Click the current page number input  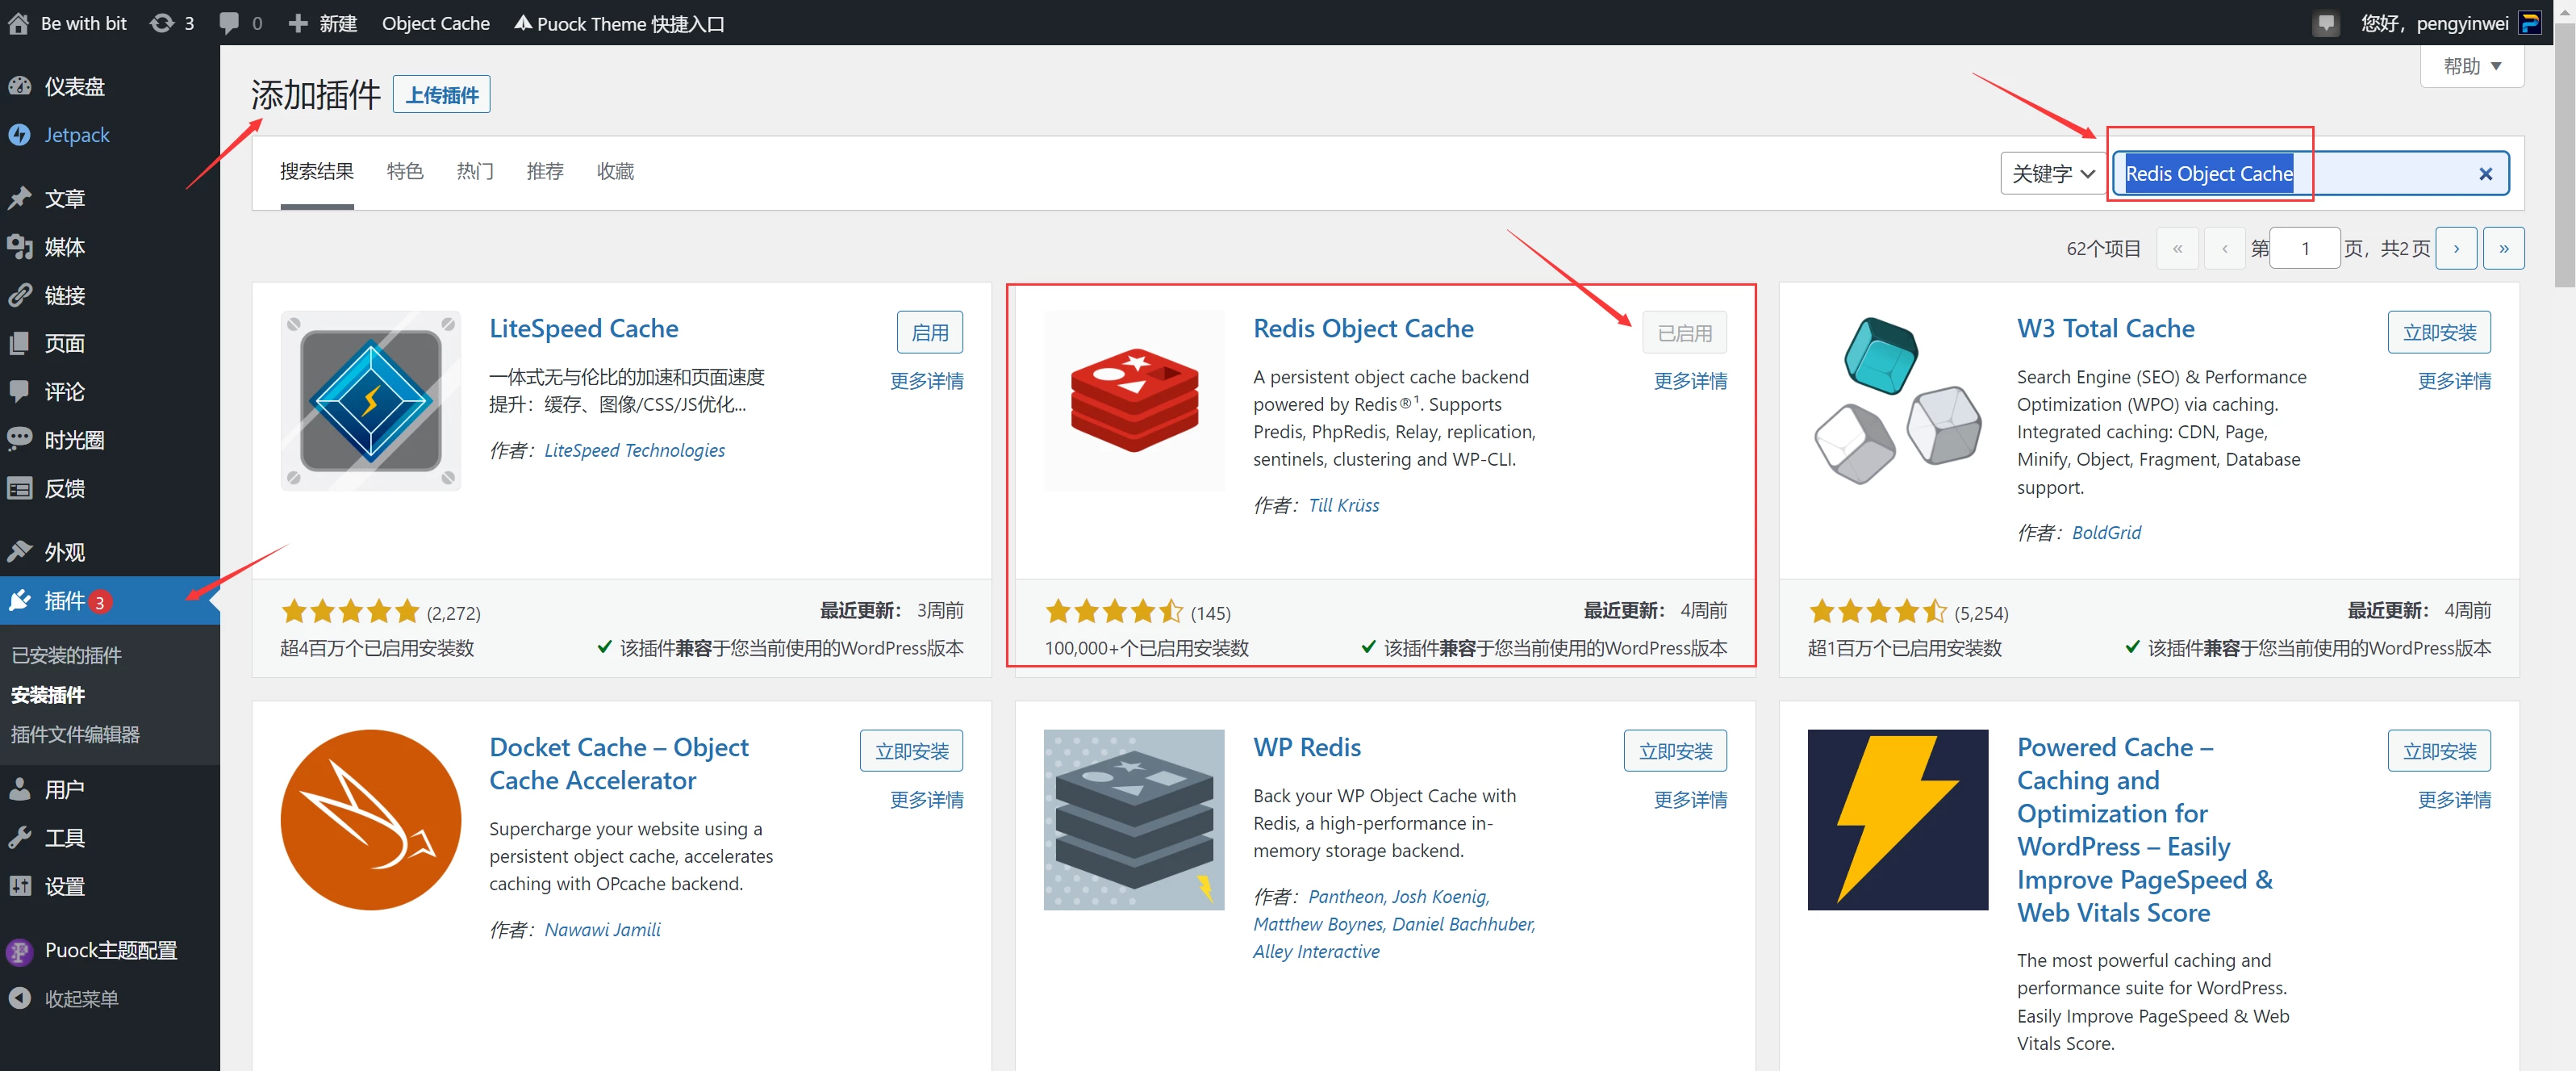[x=2305, y=248]
